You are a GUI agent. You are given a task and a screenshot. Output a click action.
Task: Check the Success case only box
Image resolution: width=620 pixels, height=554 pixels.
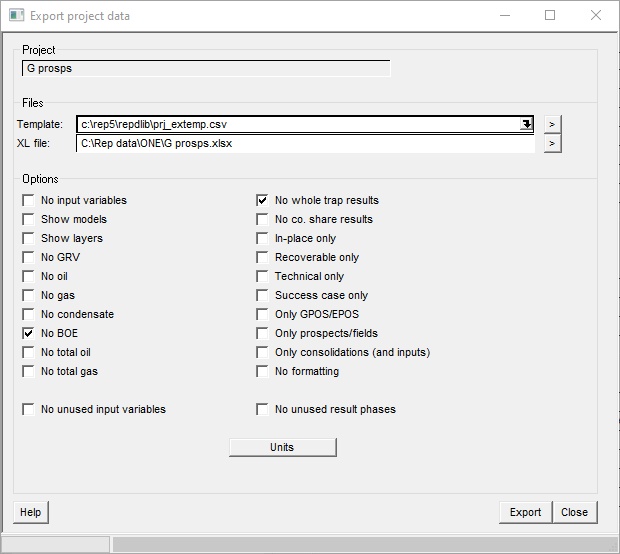point(263,295)
